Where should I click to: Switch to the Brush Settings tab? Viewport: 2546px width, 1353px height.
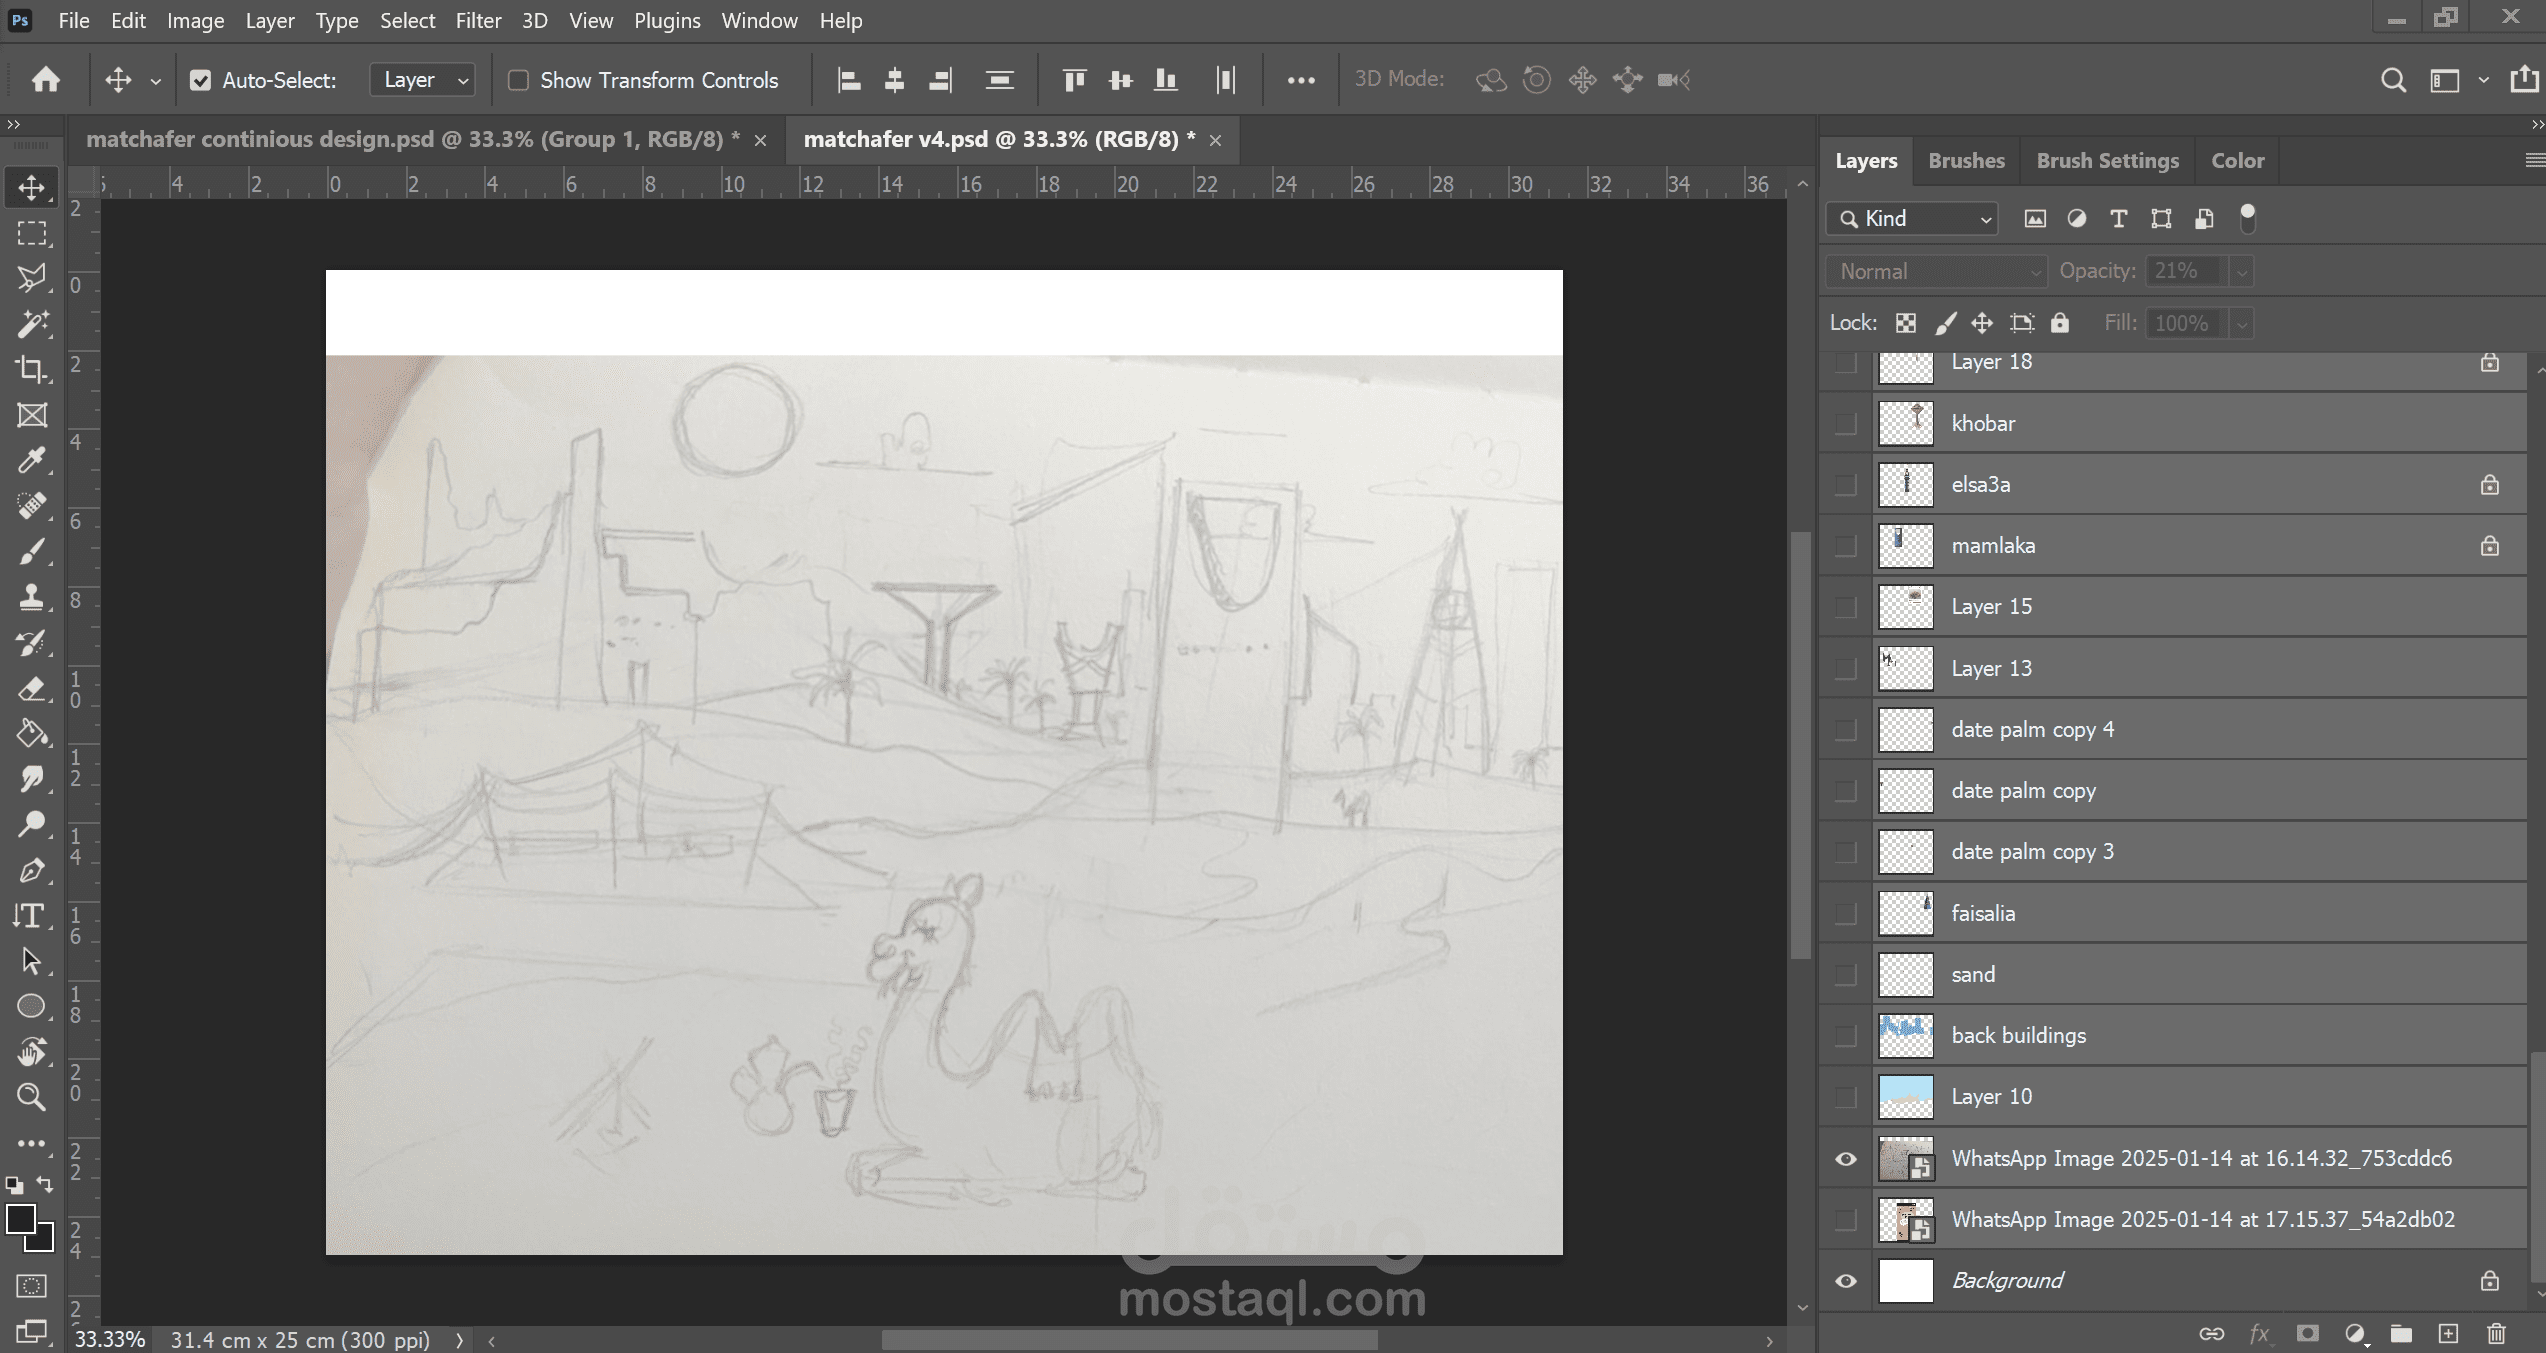[x=2107, y=161]
